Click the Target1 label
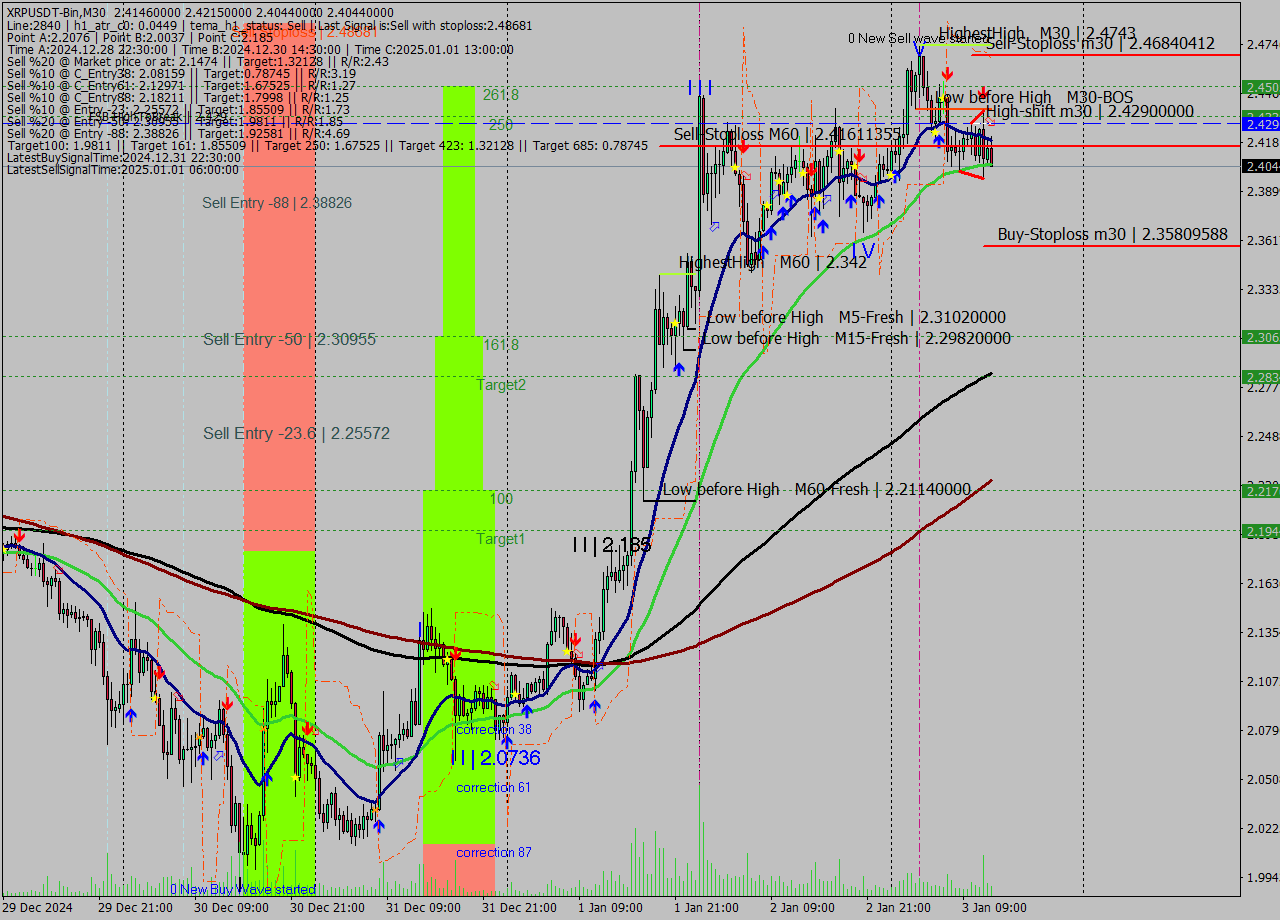This screenshot has width=1280, height=920. (x=500, y=539)
